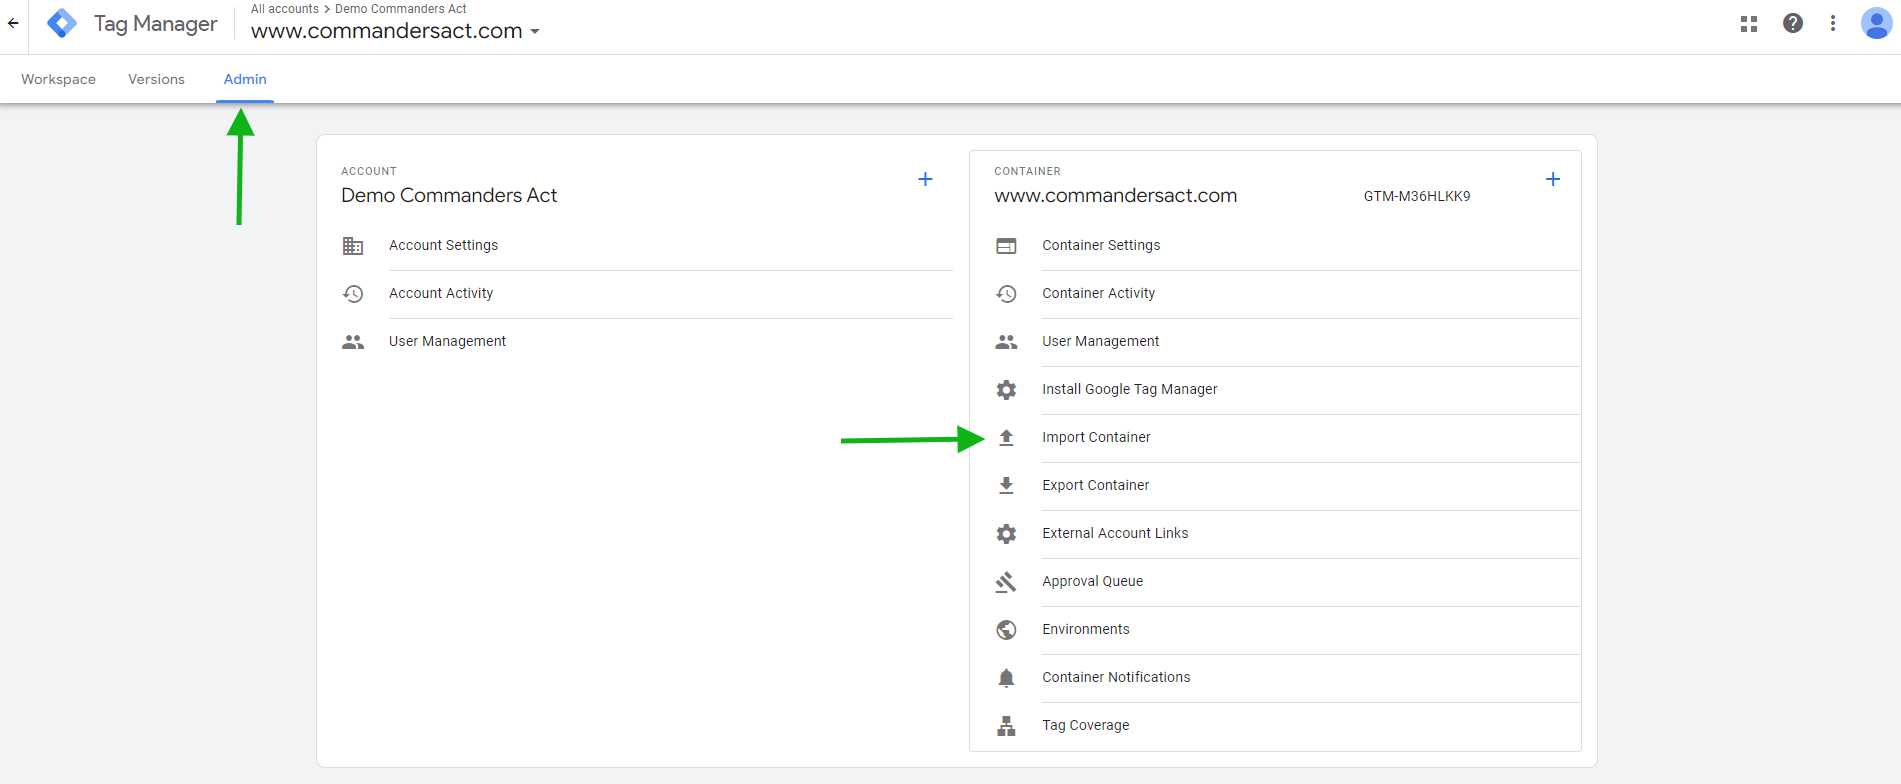The image size is (1901, 784).
Task: Expand the www.commandersact.com container dropdown
Action: tap(535, 32)
